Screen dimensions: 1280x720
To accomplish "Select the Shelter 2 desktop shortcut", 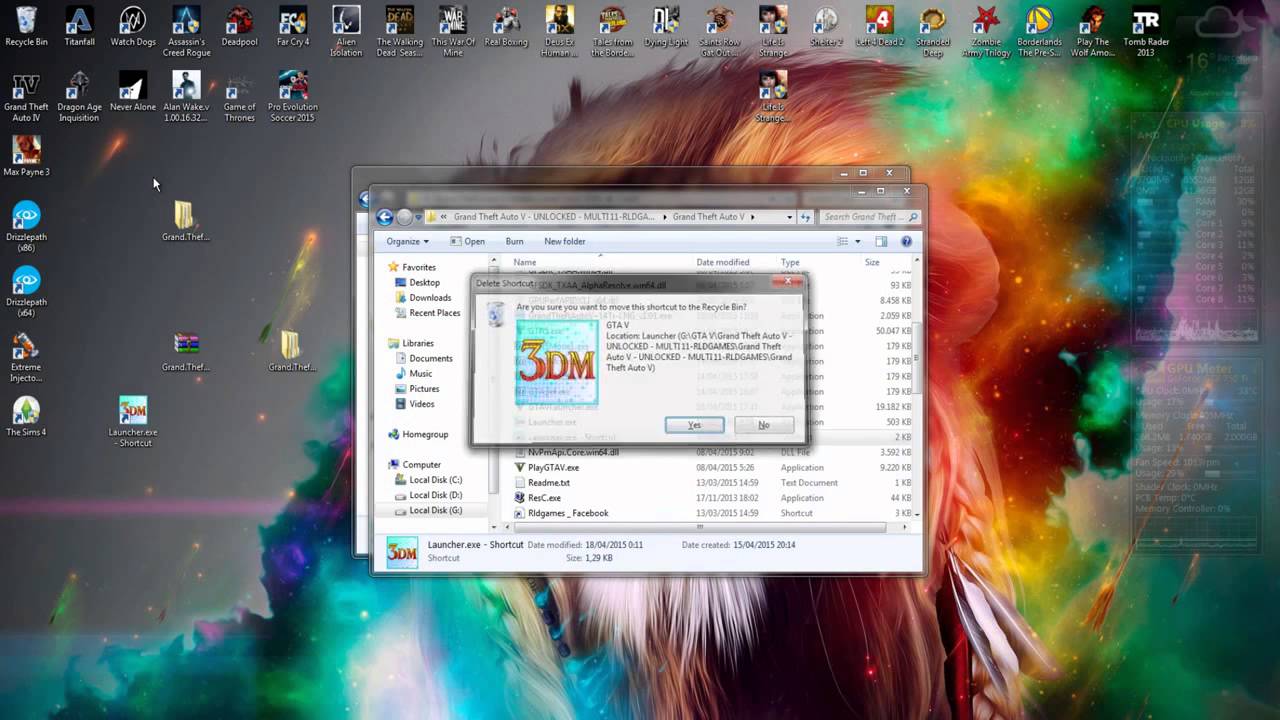I will pyautogui.click(x=826, y=27).
